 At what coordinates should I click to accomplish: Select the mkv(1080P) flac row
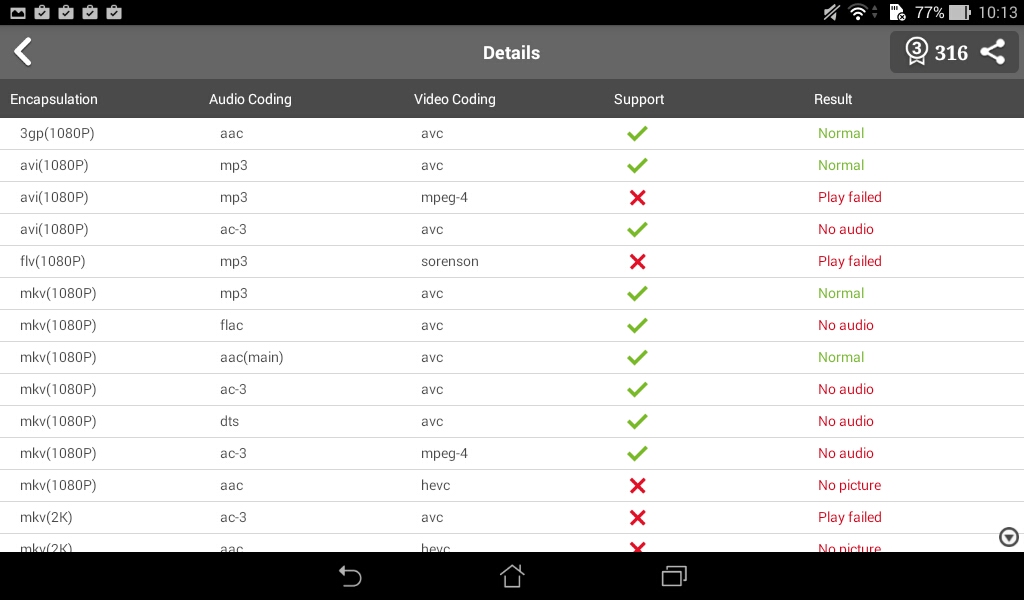coord(512,325)
